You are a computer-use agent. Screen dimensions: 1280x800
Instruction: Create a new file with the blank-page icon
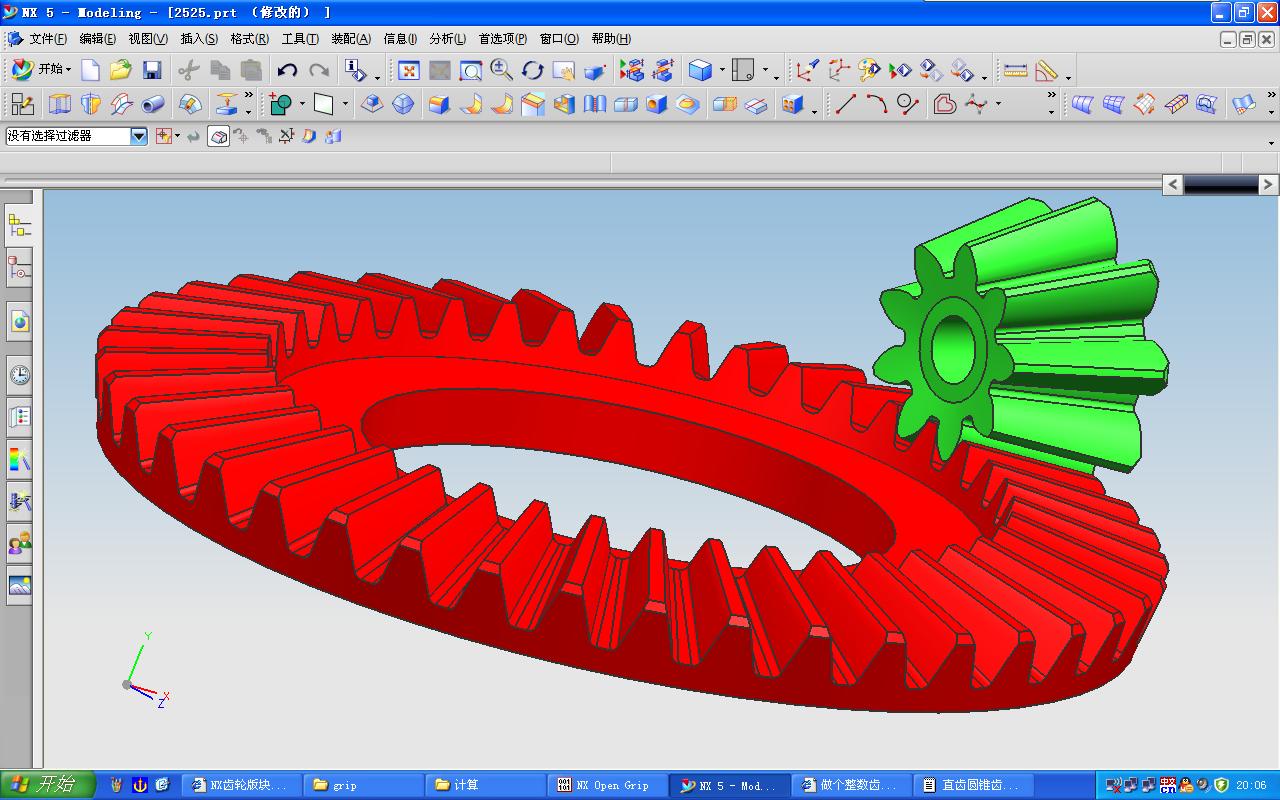tap(91, 70)
